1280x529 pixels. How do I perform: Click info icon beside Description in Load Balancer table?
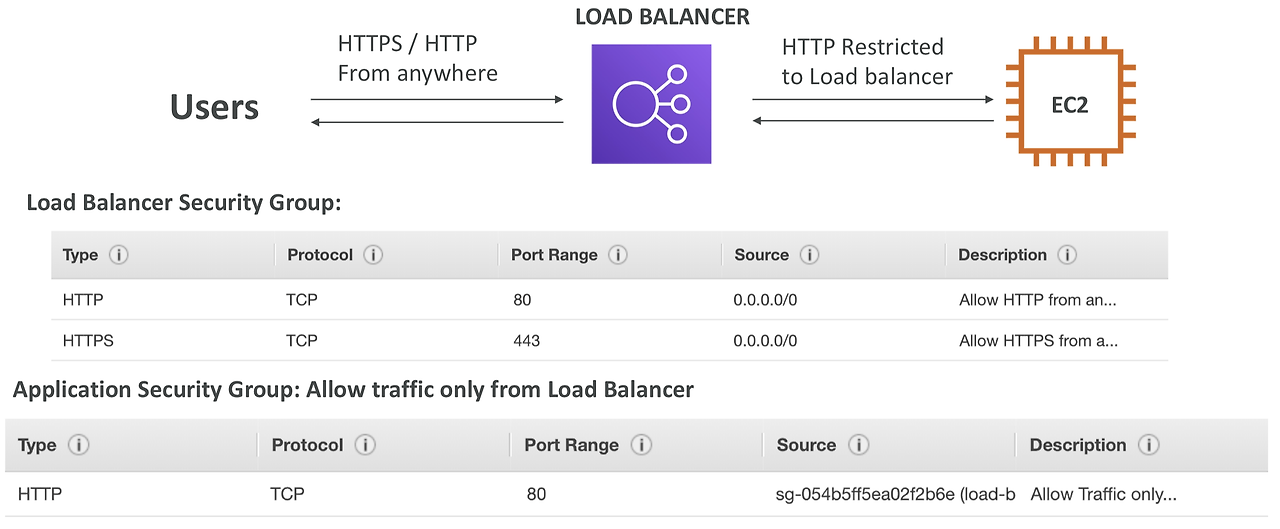(x=1067, y=255)
